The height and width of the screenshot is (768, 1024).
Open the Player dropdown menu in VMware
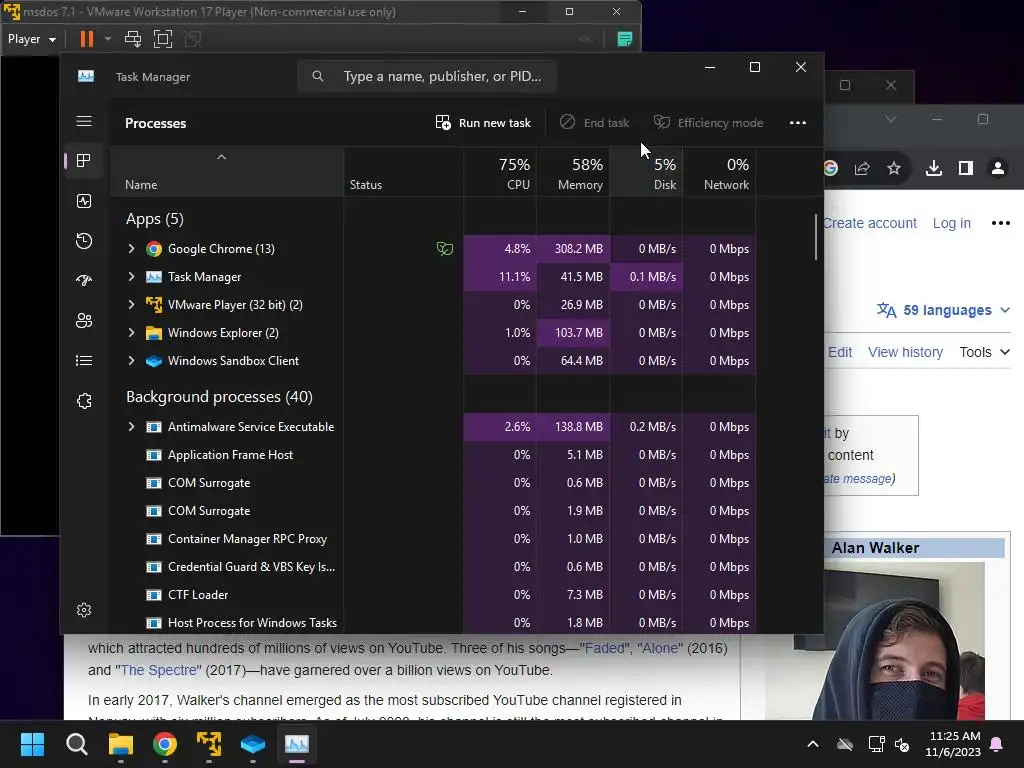(x=31, y=39)
